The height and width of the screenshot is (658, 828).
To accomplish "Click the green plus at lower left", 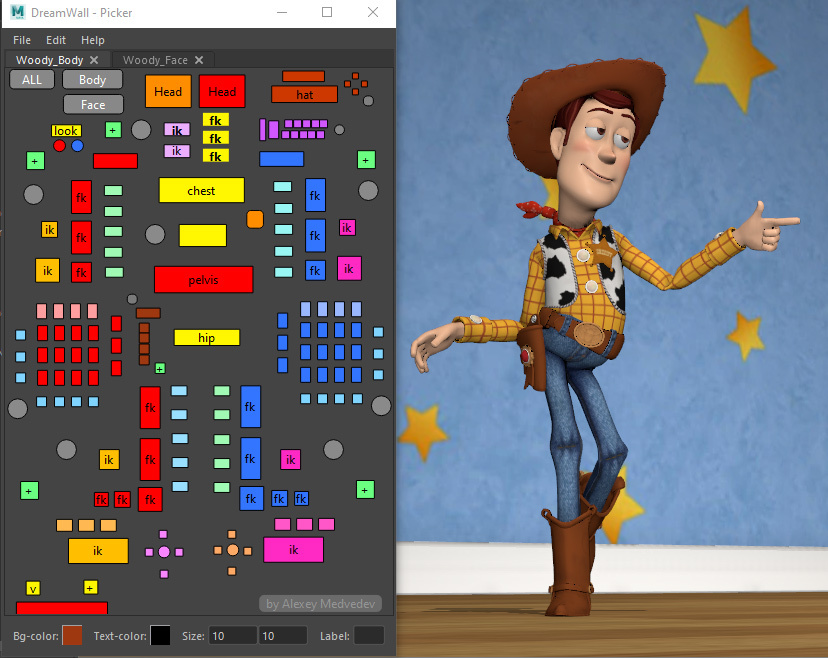I will 29,491.
